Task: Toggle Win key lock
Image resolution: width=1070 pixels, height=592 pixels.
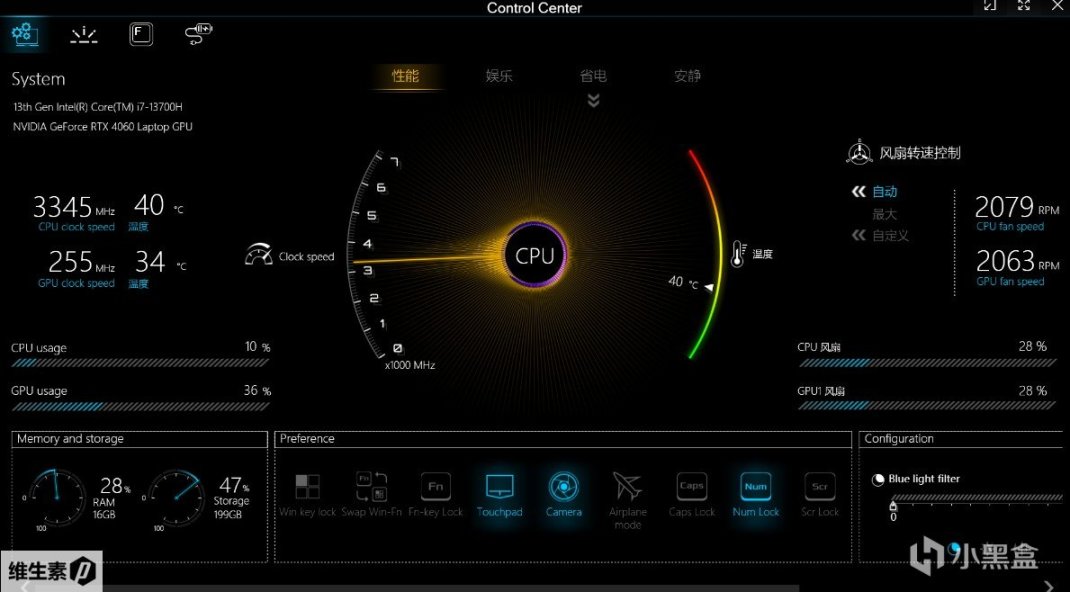Action: pyautogui.click(x=307, y=496)
